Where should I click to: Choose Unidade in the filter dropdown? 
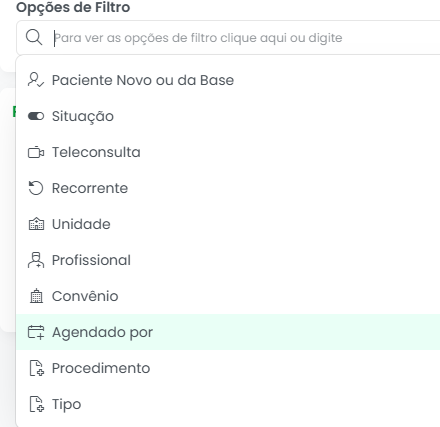pyautogui.click(x=228, y=224)
